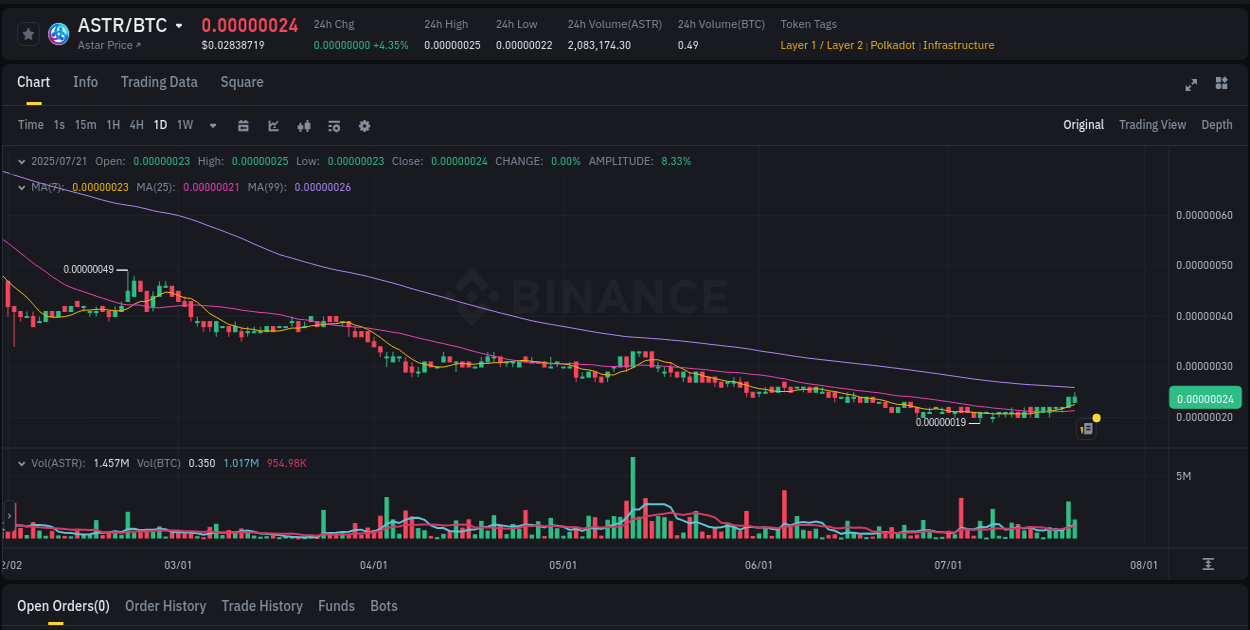Open the candlestick chart type icon
1250x630 pixels.
coord(303,125)
